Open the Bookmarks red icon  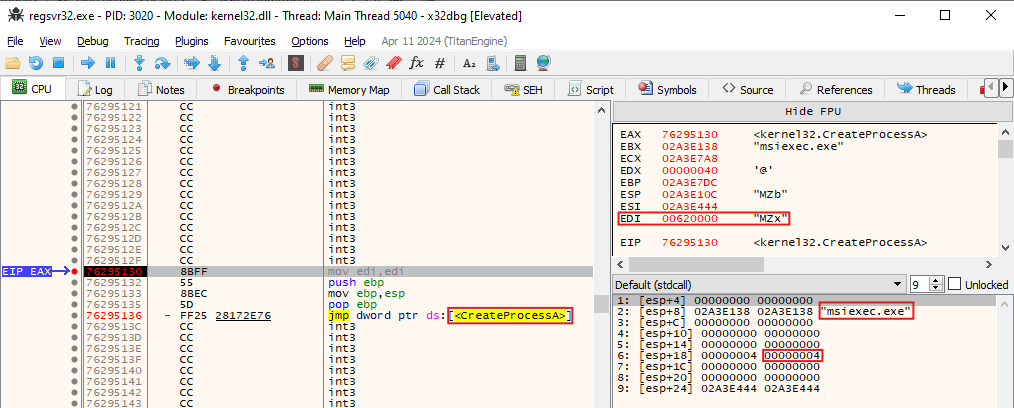click(394, 63)
